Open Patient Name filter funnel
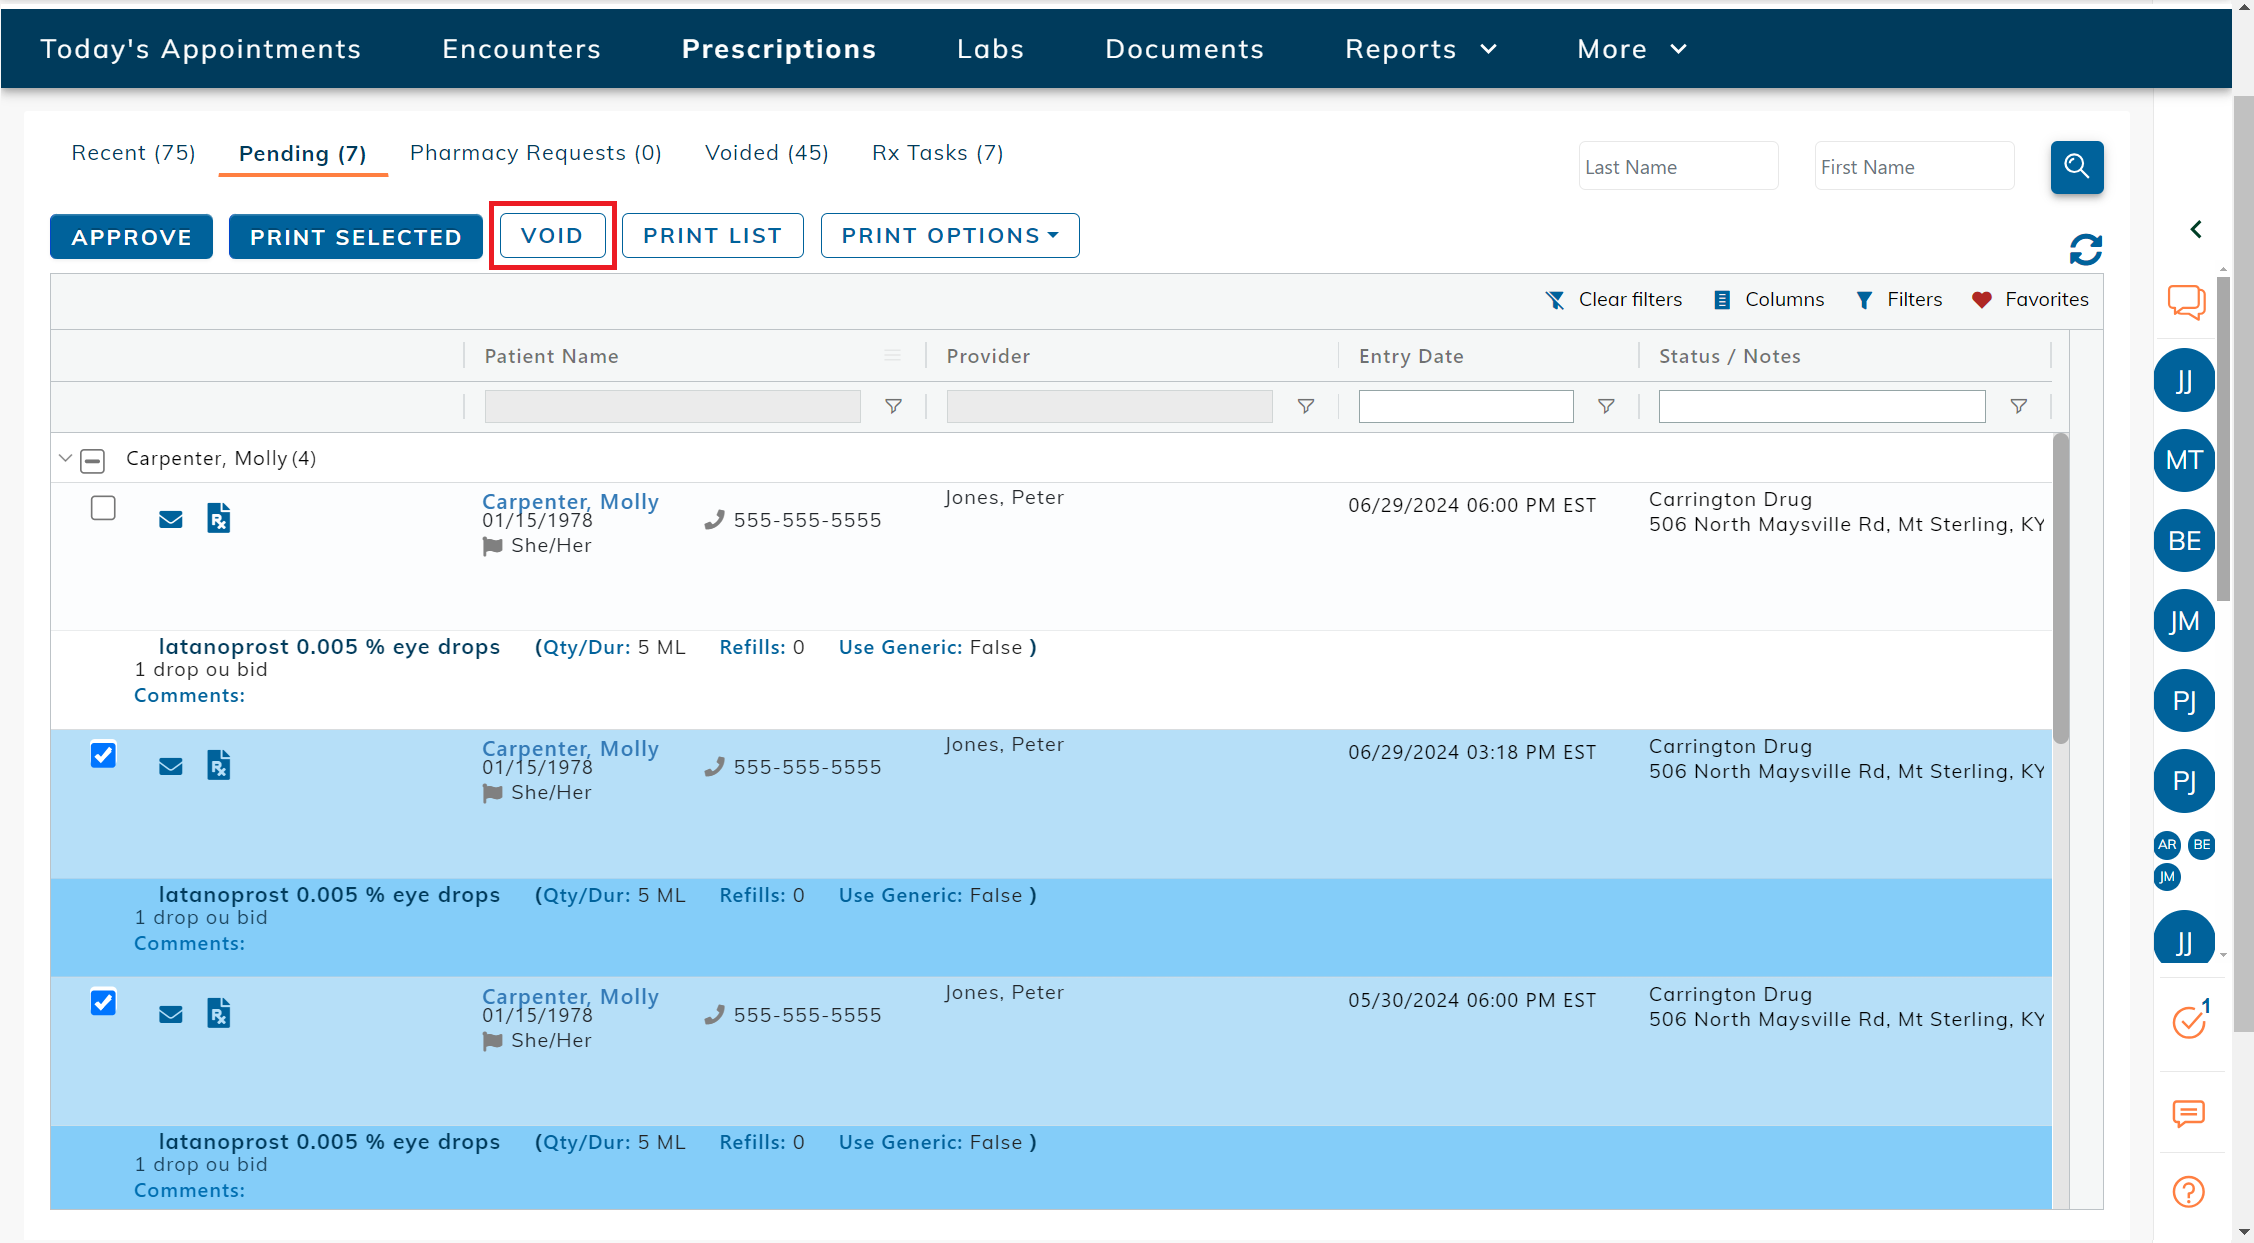The width and height of the screenshot is (2254, 1243). (x=893, y=406)
